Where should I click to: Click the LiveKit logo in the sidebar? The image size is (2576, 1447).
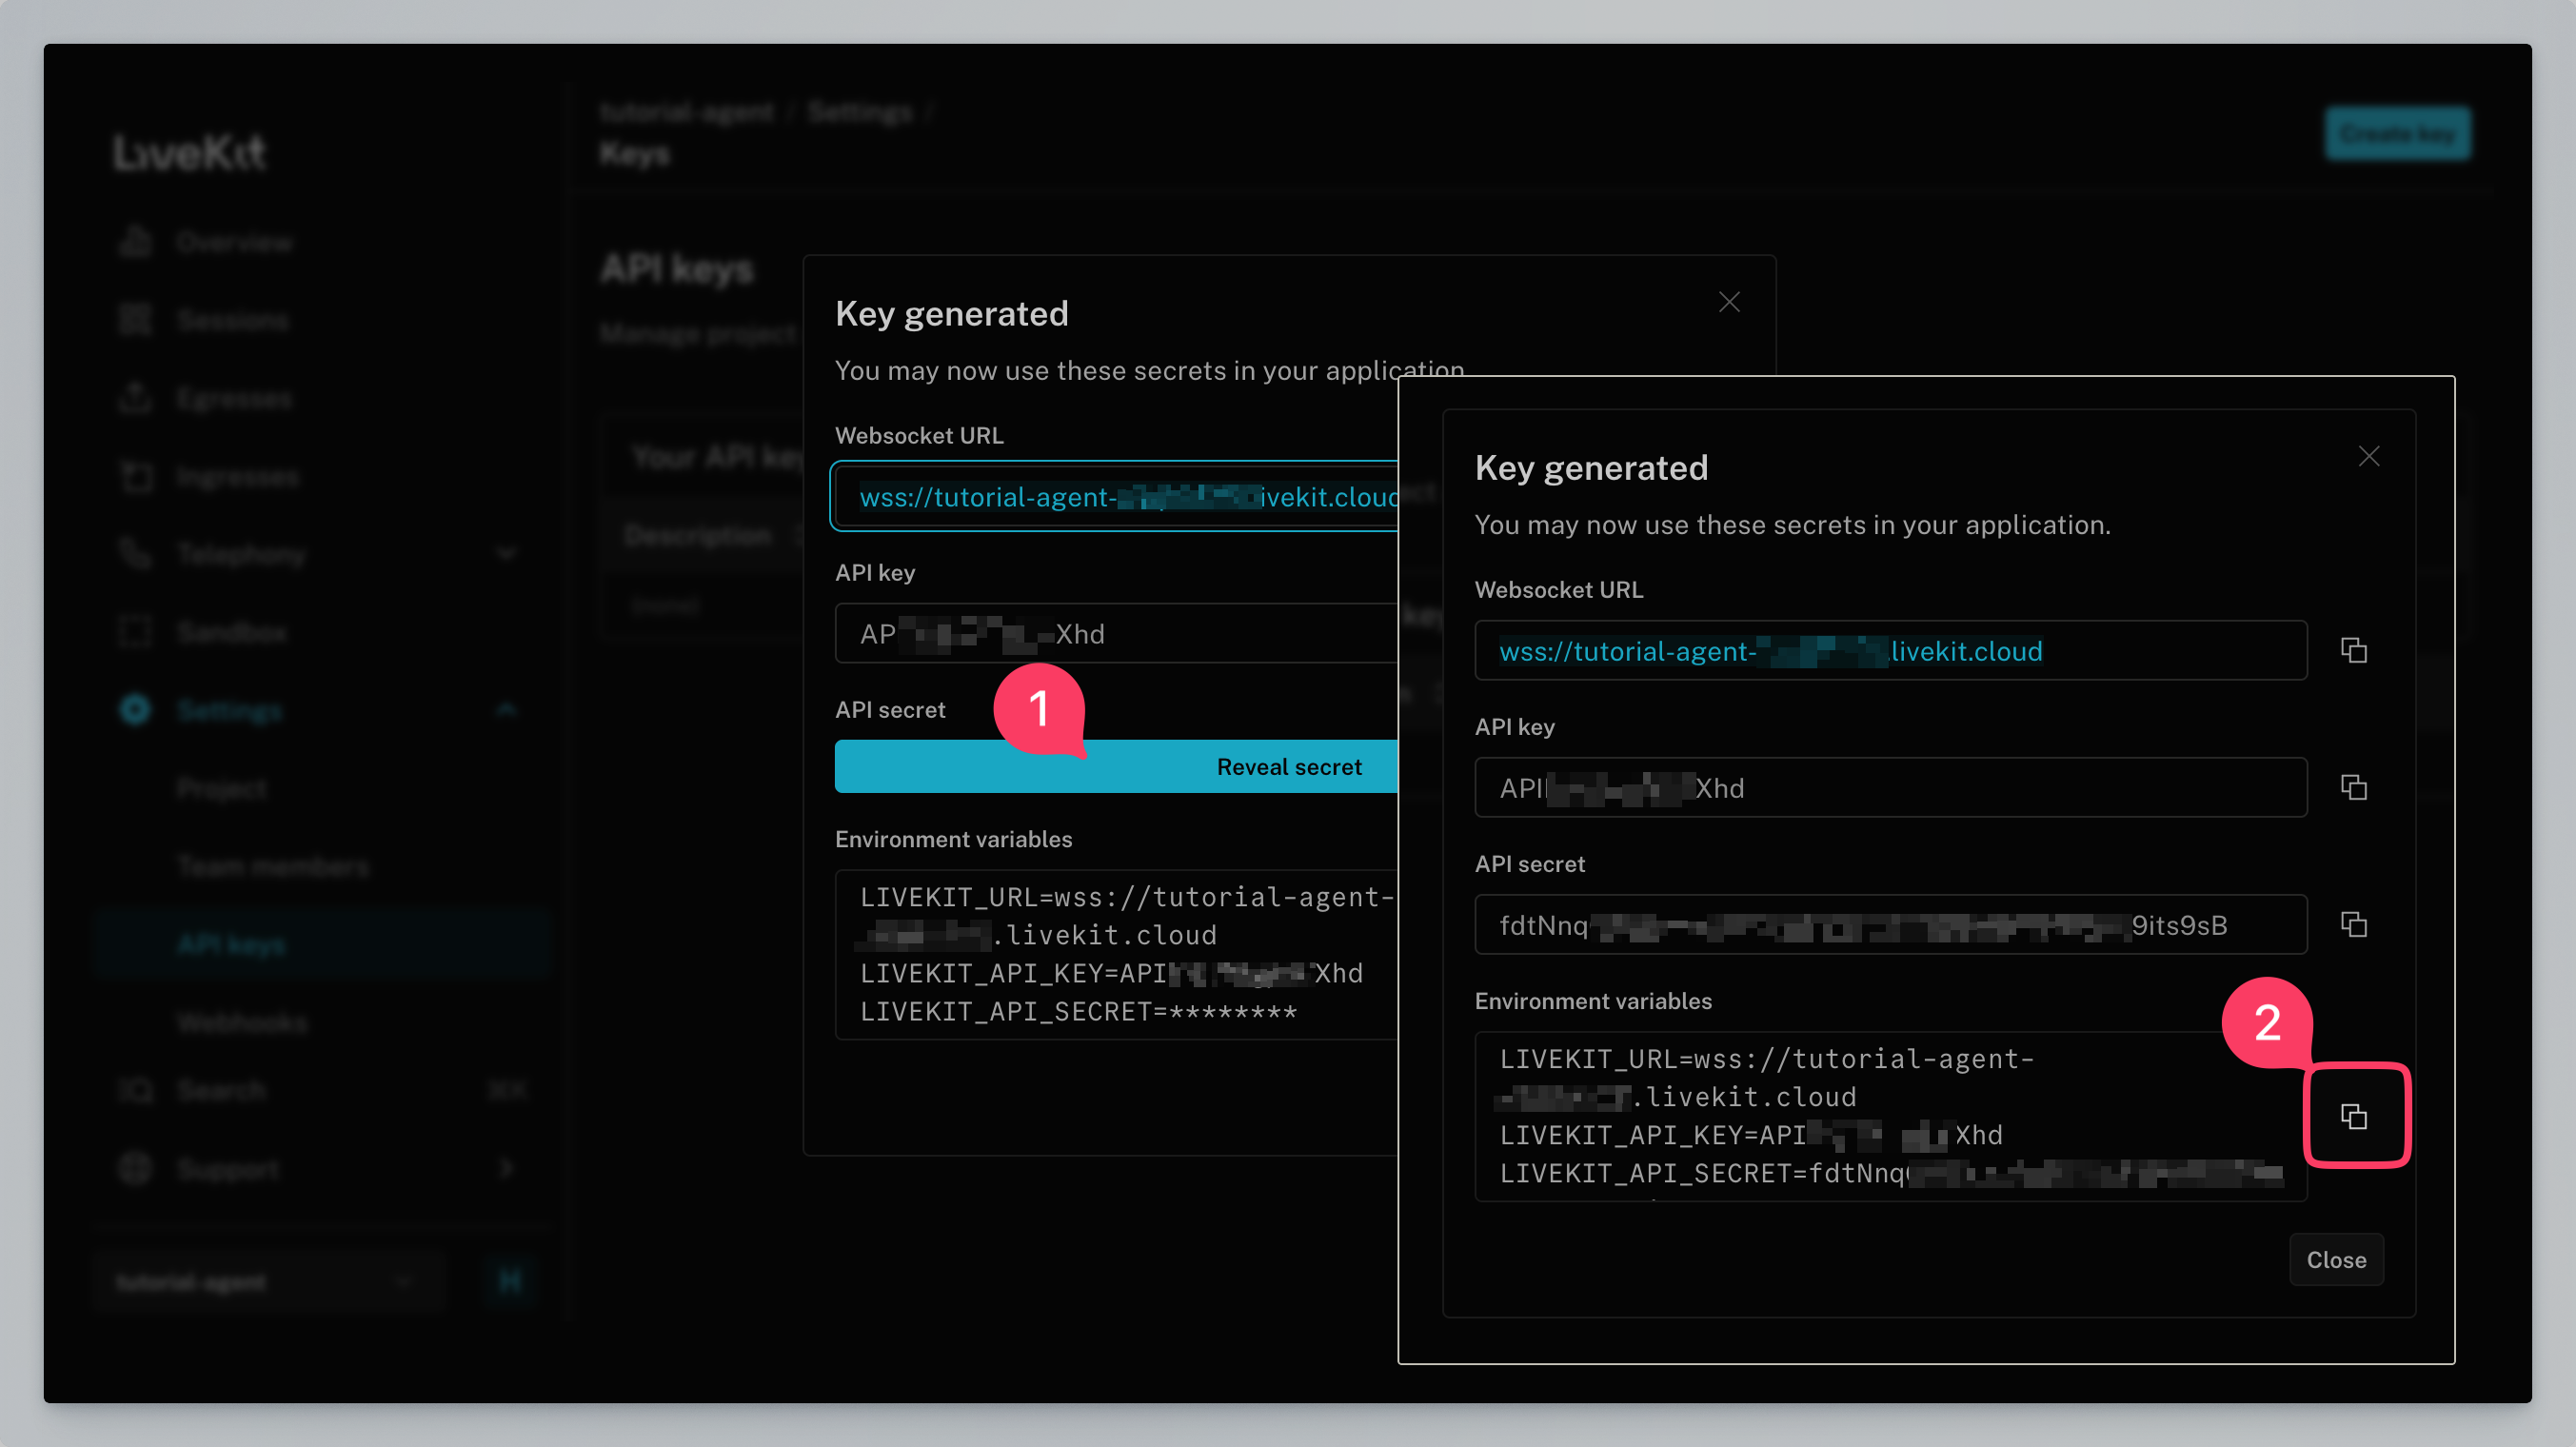[x=189, y=153]
